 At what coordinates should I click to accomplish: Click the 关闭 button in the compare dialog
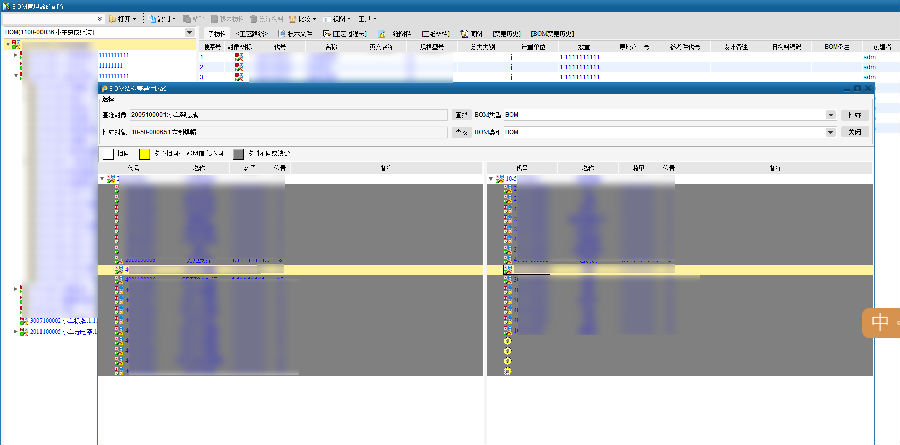click(x=855, y=132)
